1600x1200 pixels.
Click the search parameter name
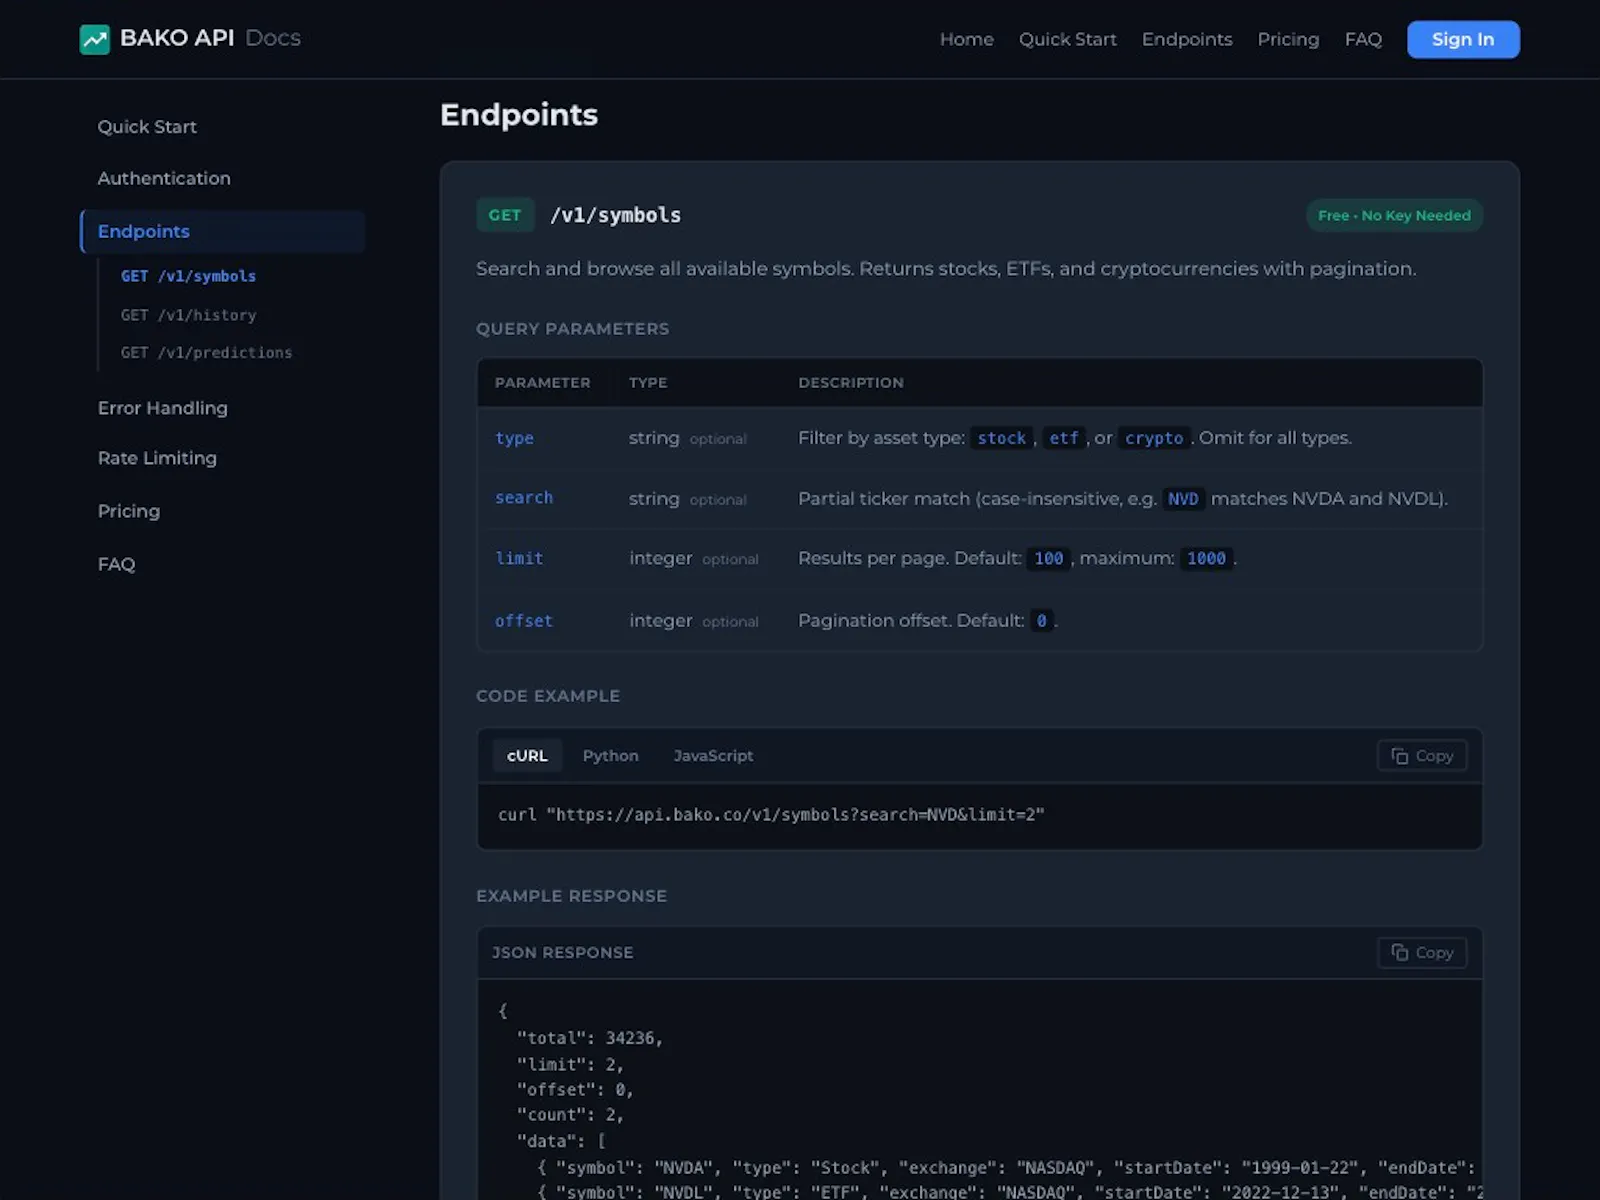[523, 498]
